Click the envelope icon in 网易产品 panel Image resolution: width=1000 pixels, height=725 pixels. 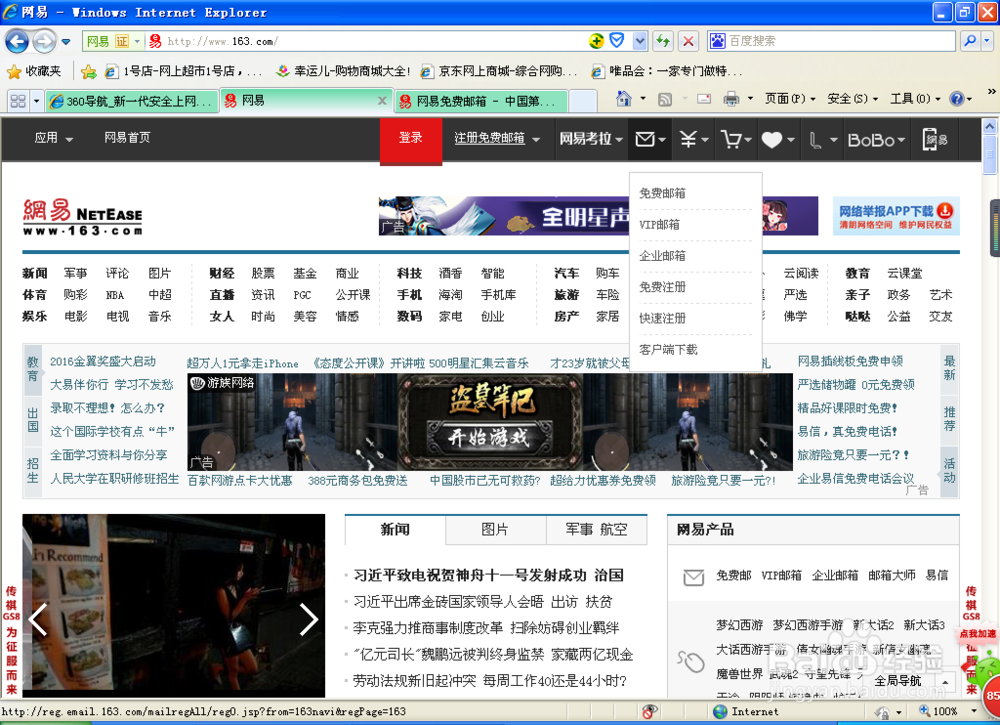pyautogui.click(x=693, y=577)
